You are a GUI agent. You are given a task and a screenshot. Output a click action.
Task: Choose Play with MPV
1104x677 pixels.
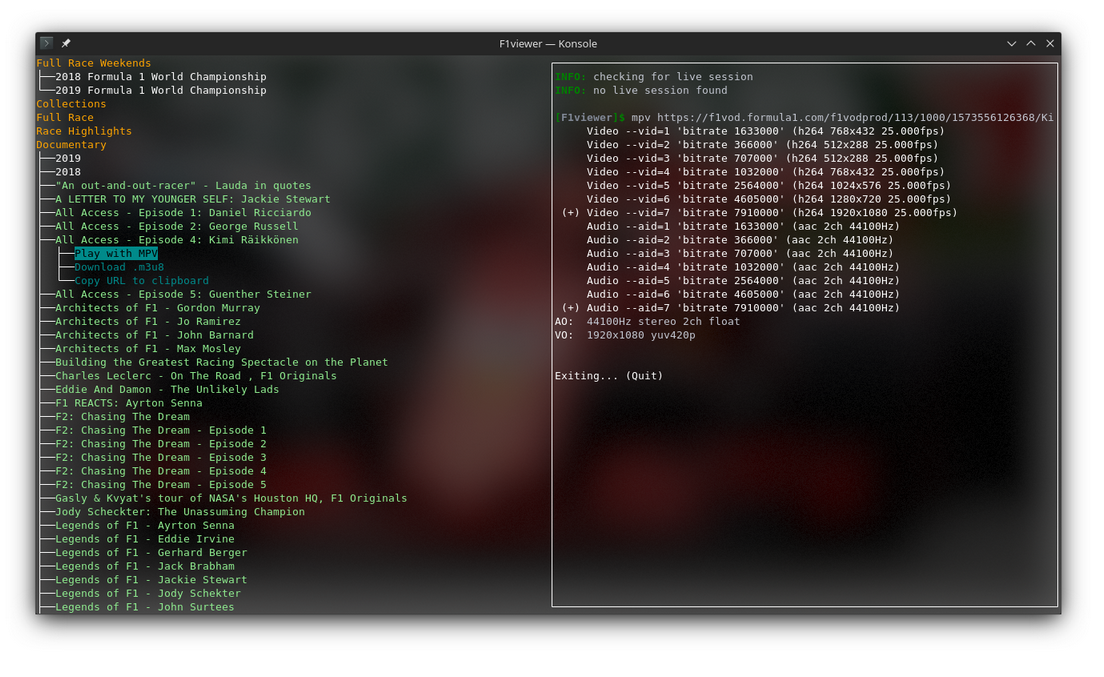116,253
